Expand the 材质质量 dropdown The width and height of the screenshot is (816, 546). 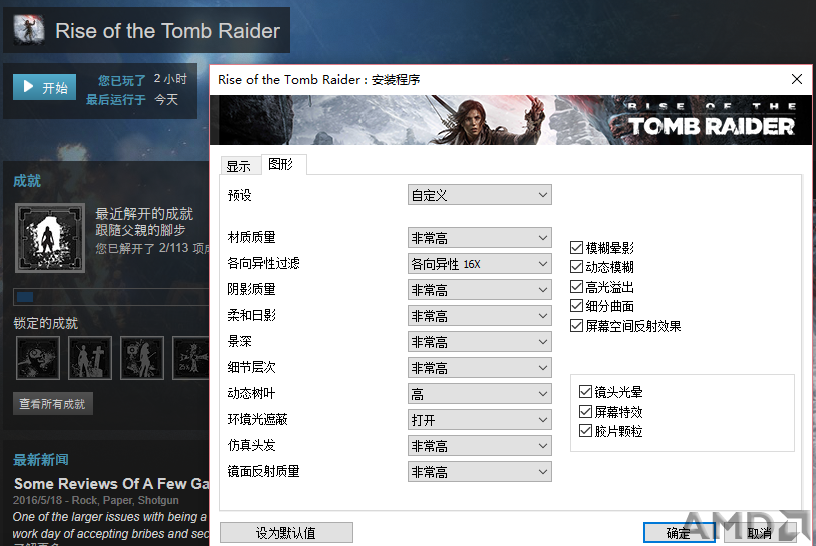[x=479, y=237]
